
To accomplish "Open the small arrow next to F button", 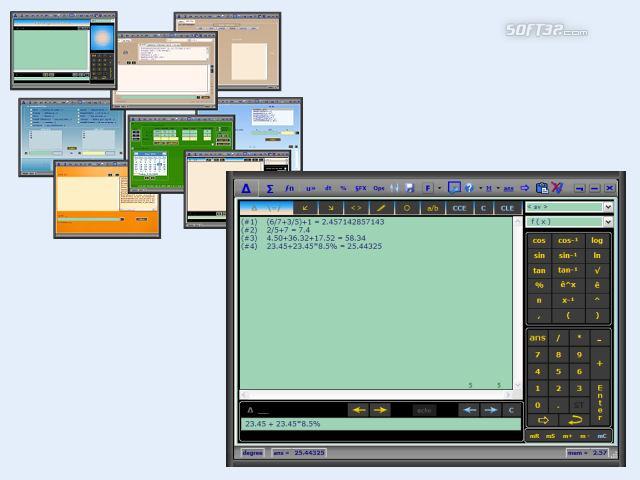I will coord(439,188).
